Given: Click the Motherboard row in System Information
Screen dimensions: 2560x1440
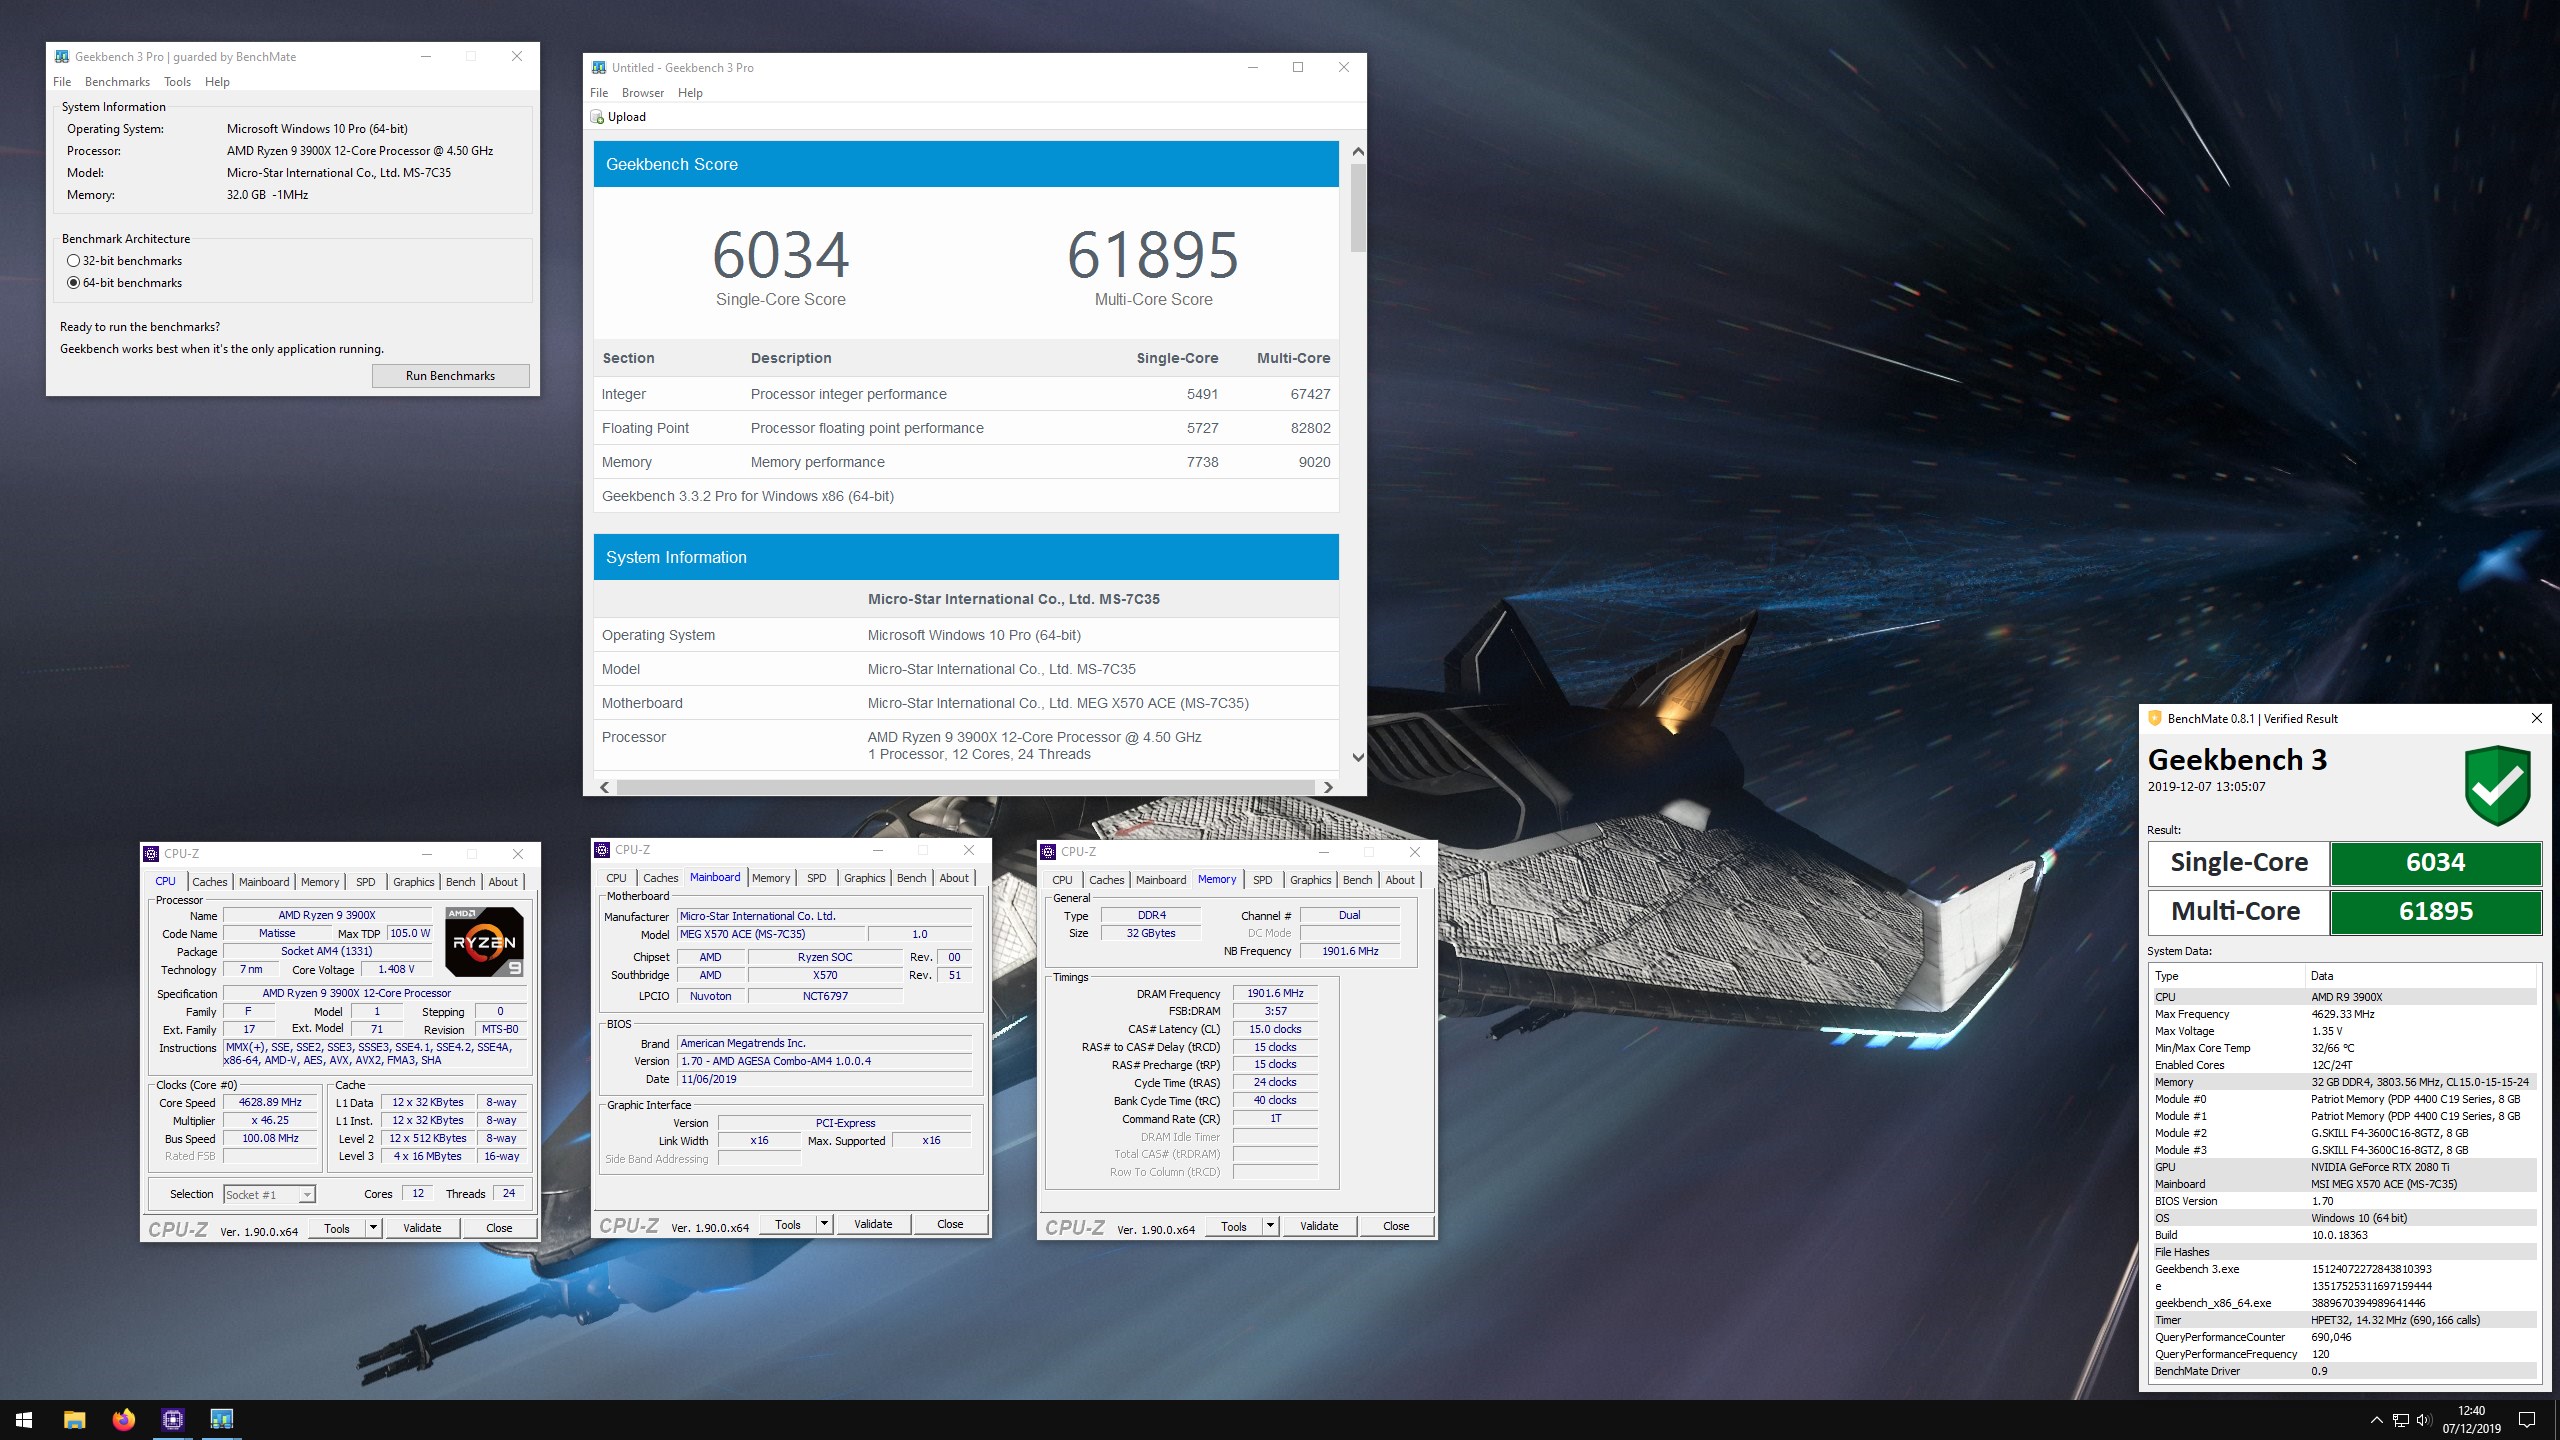Looking at the screenshot, I should pos(966,703).
